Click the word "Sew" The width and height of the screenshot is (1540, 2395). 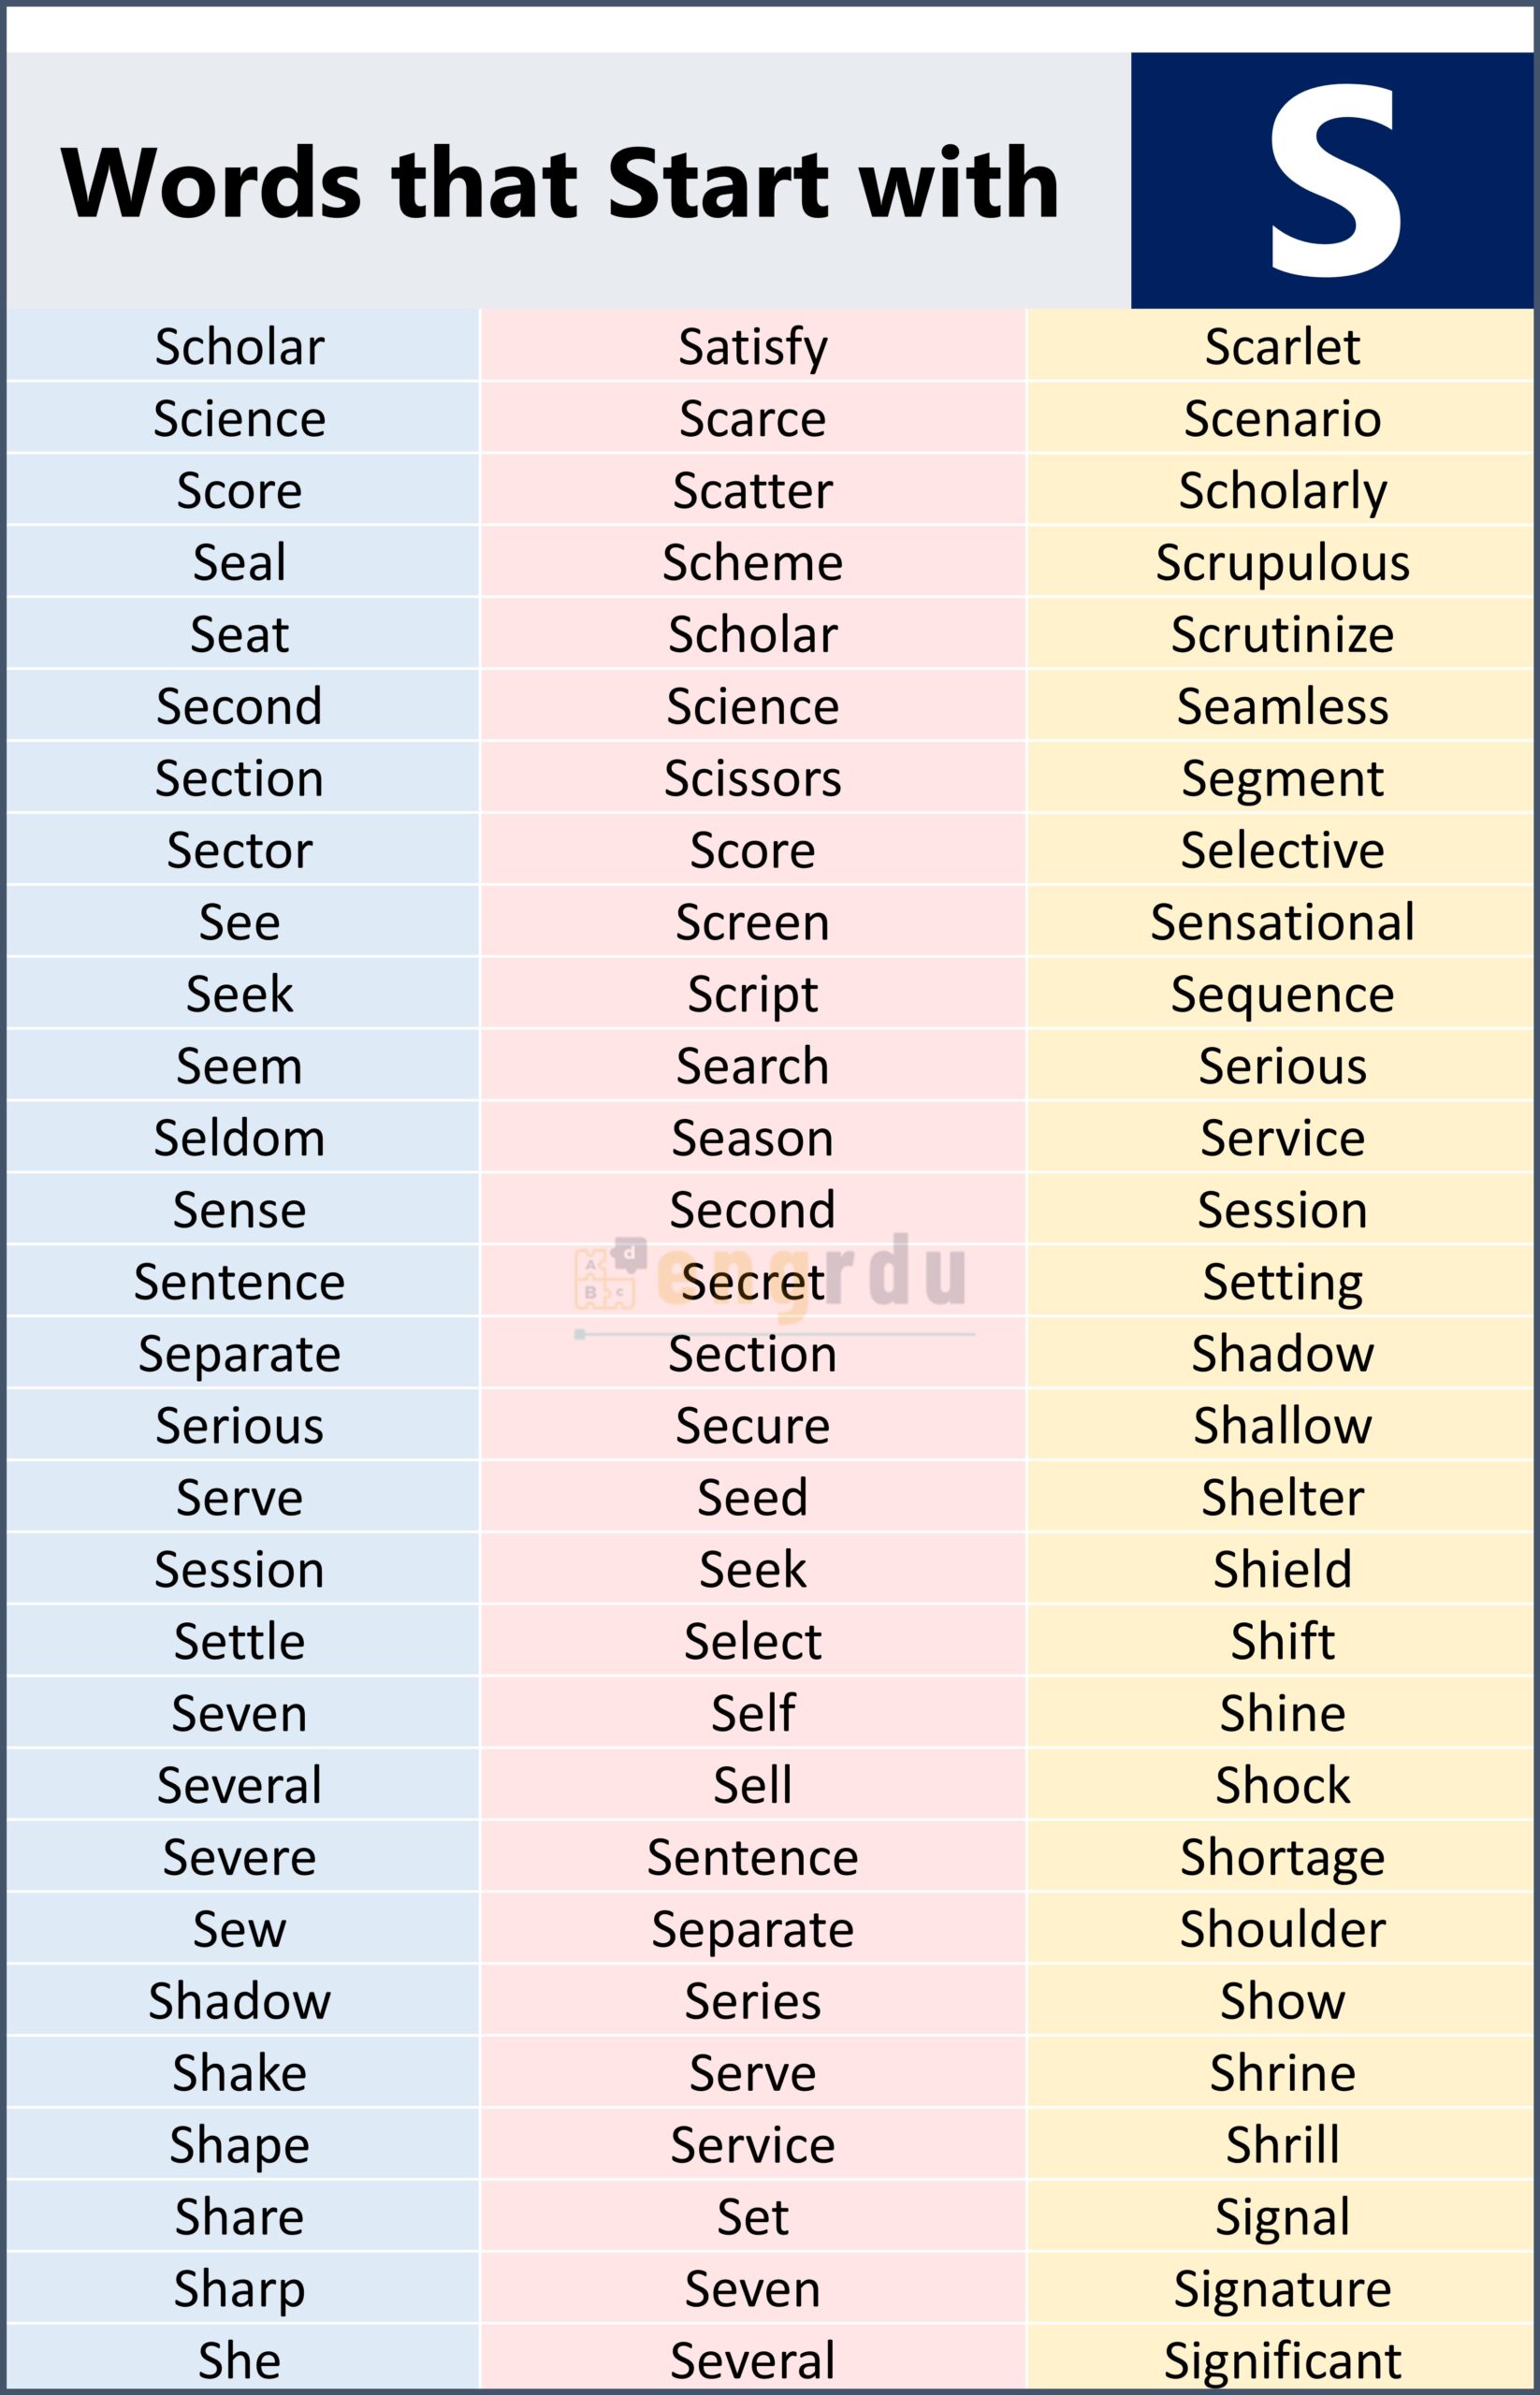pyautogui.click(x=239, y=1929)
